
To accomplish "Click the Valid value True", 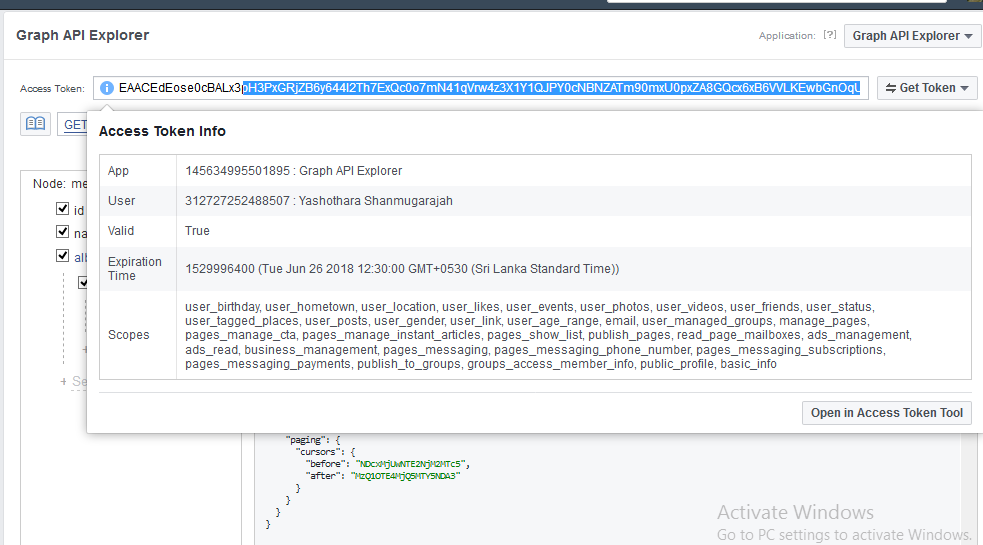I will click(x=197, y=231).
